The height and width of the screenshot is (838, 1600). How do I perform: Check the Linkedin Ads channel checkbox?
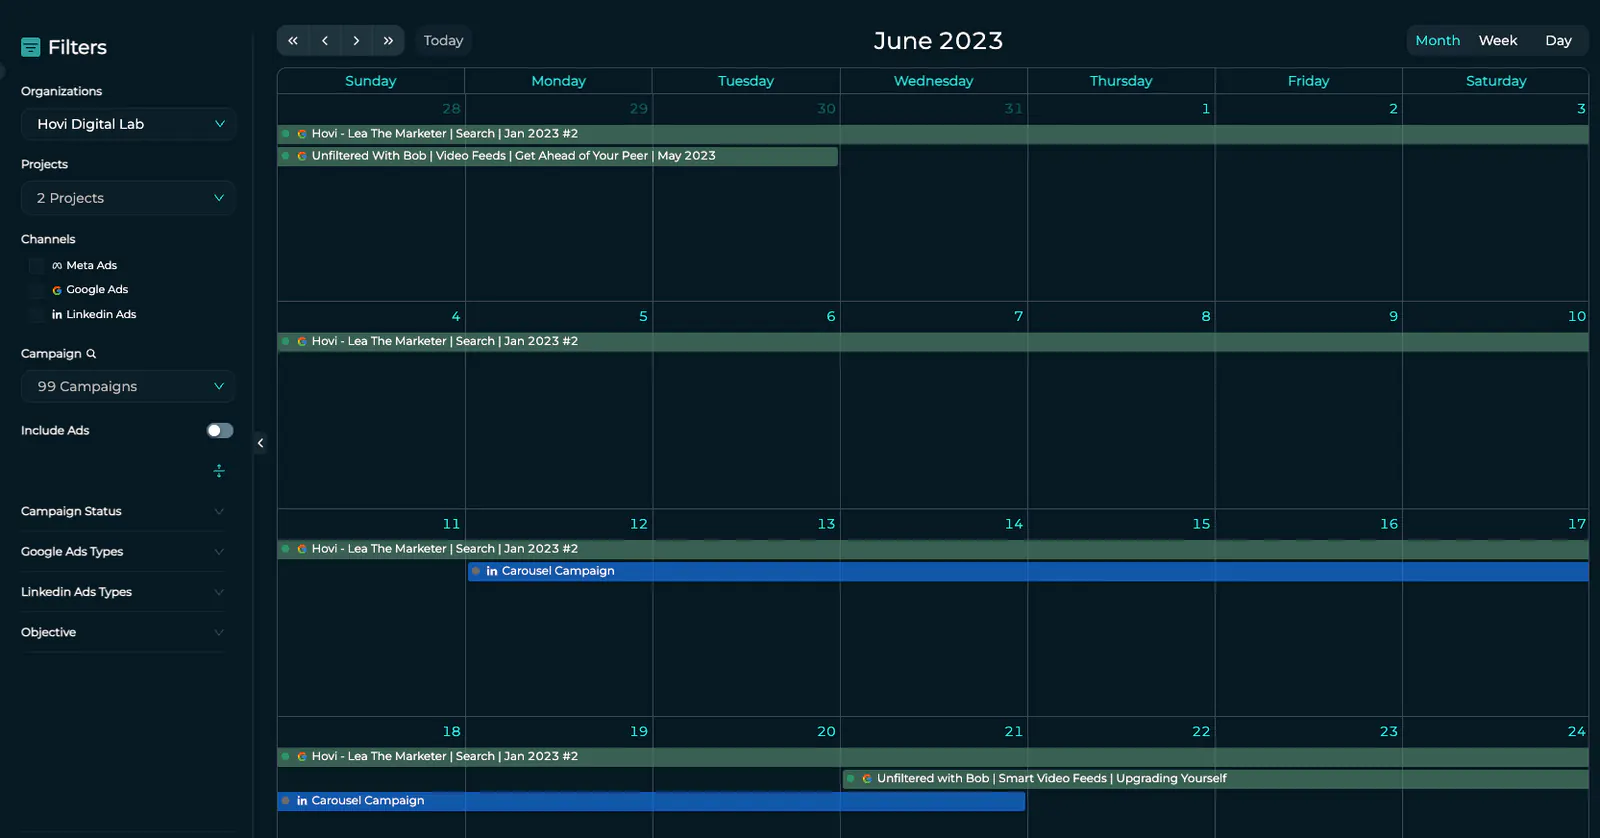(x=37, y=315)
